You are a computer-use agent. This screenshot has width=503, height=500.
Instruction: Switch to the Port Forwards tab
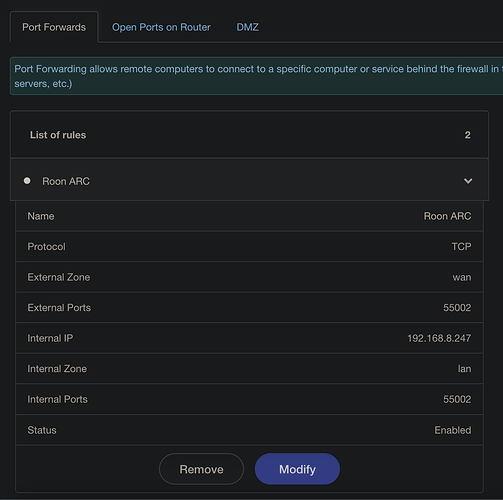coord(54,27)
